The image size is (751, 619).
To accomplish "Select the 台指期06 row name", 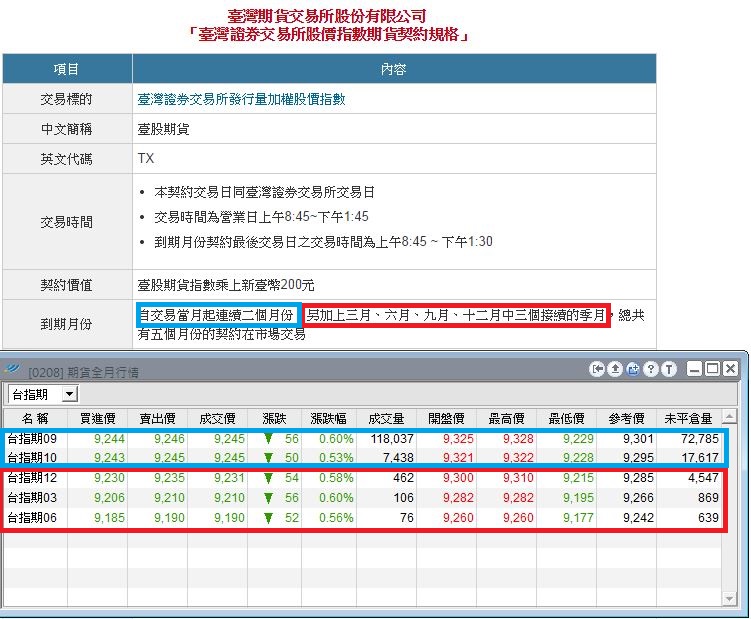I will (32, 518).
